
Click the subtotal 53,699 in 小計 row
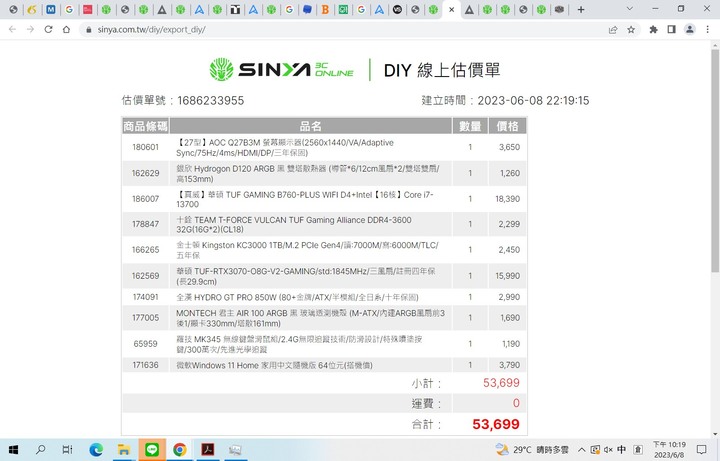coord(501,382)
